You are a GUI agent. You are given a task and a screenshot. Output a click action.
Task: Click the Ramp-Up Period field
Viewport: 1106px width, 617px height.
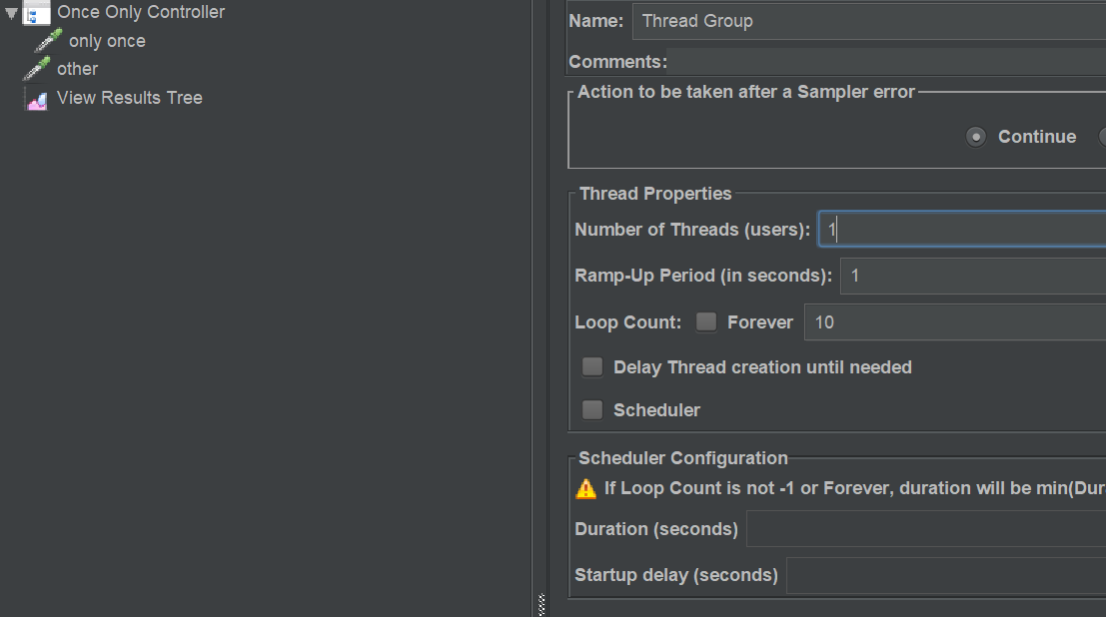click(x=973, y=276)
